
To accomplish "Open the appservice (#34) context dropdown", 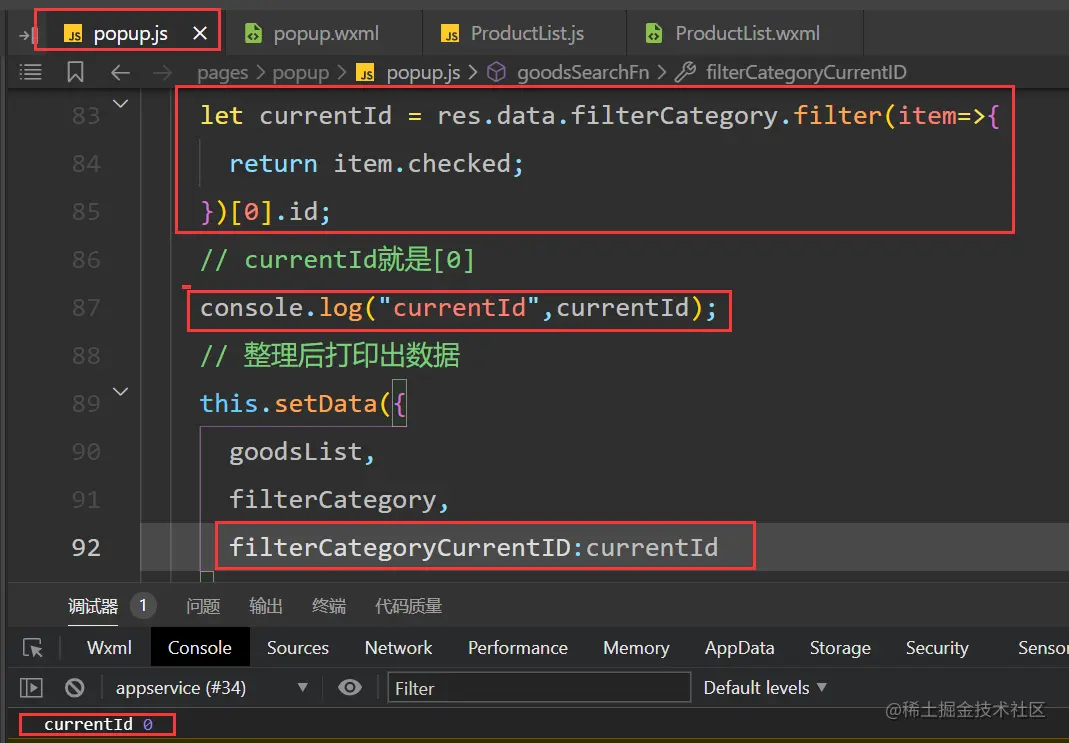I will point(211,688).
